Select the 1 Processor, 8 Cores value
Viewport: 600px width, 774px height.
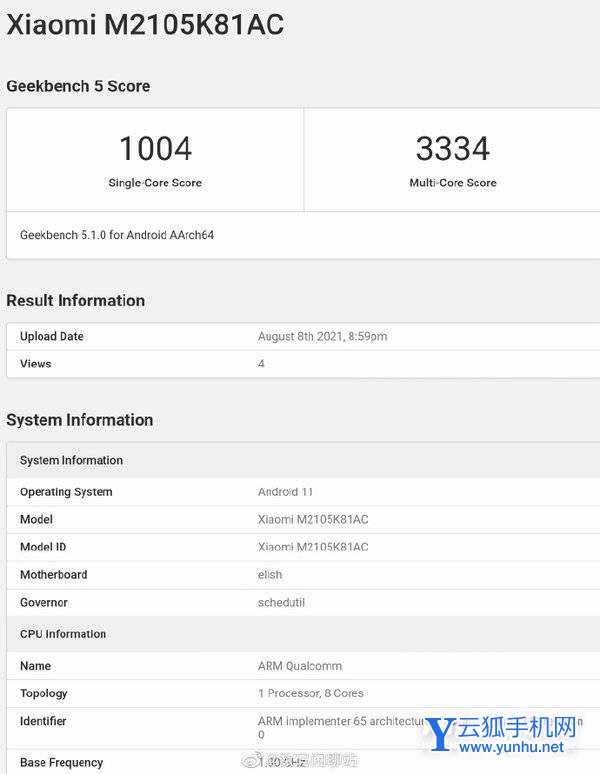click(x=310, y=694)
